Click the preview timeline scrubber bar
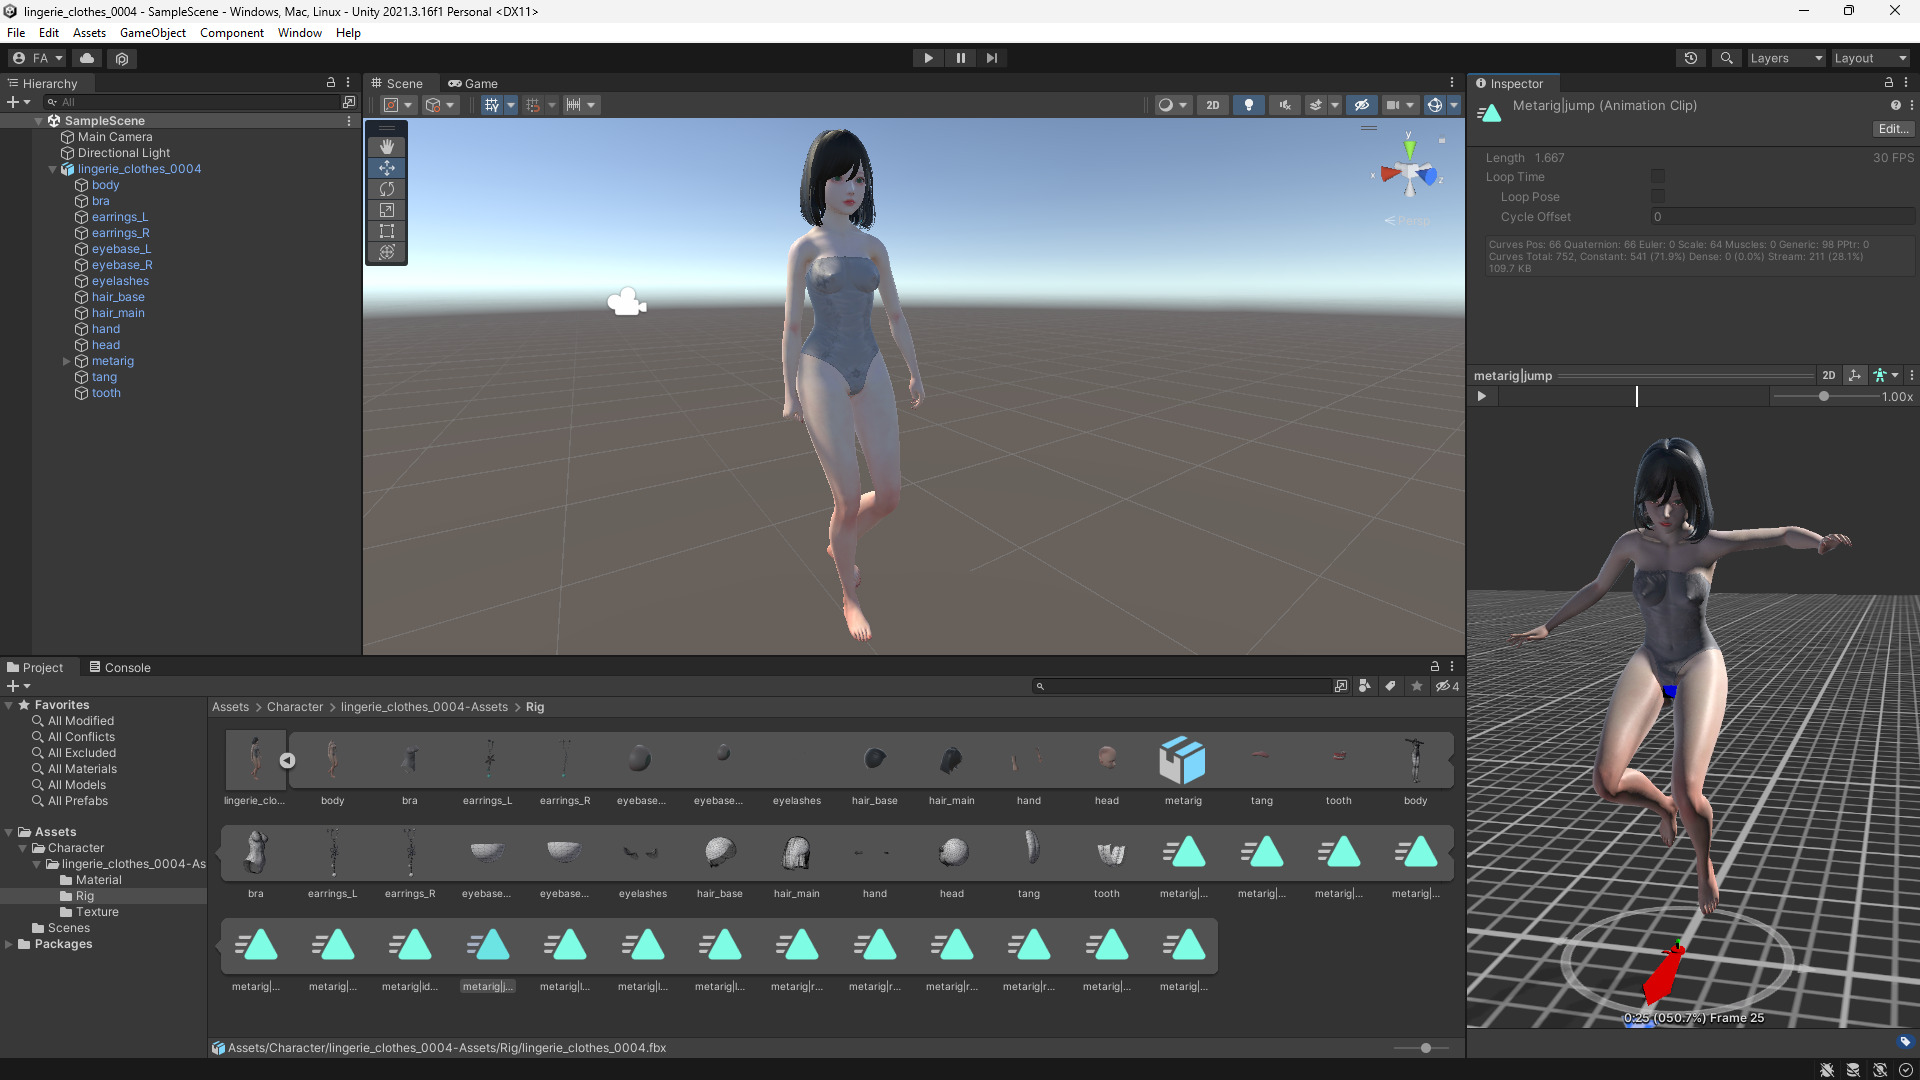1920x1080 pixels. pyautogui.click(x=1634, y=397)
